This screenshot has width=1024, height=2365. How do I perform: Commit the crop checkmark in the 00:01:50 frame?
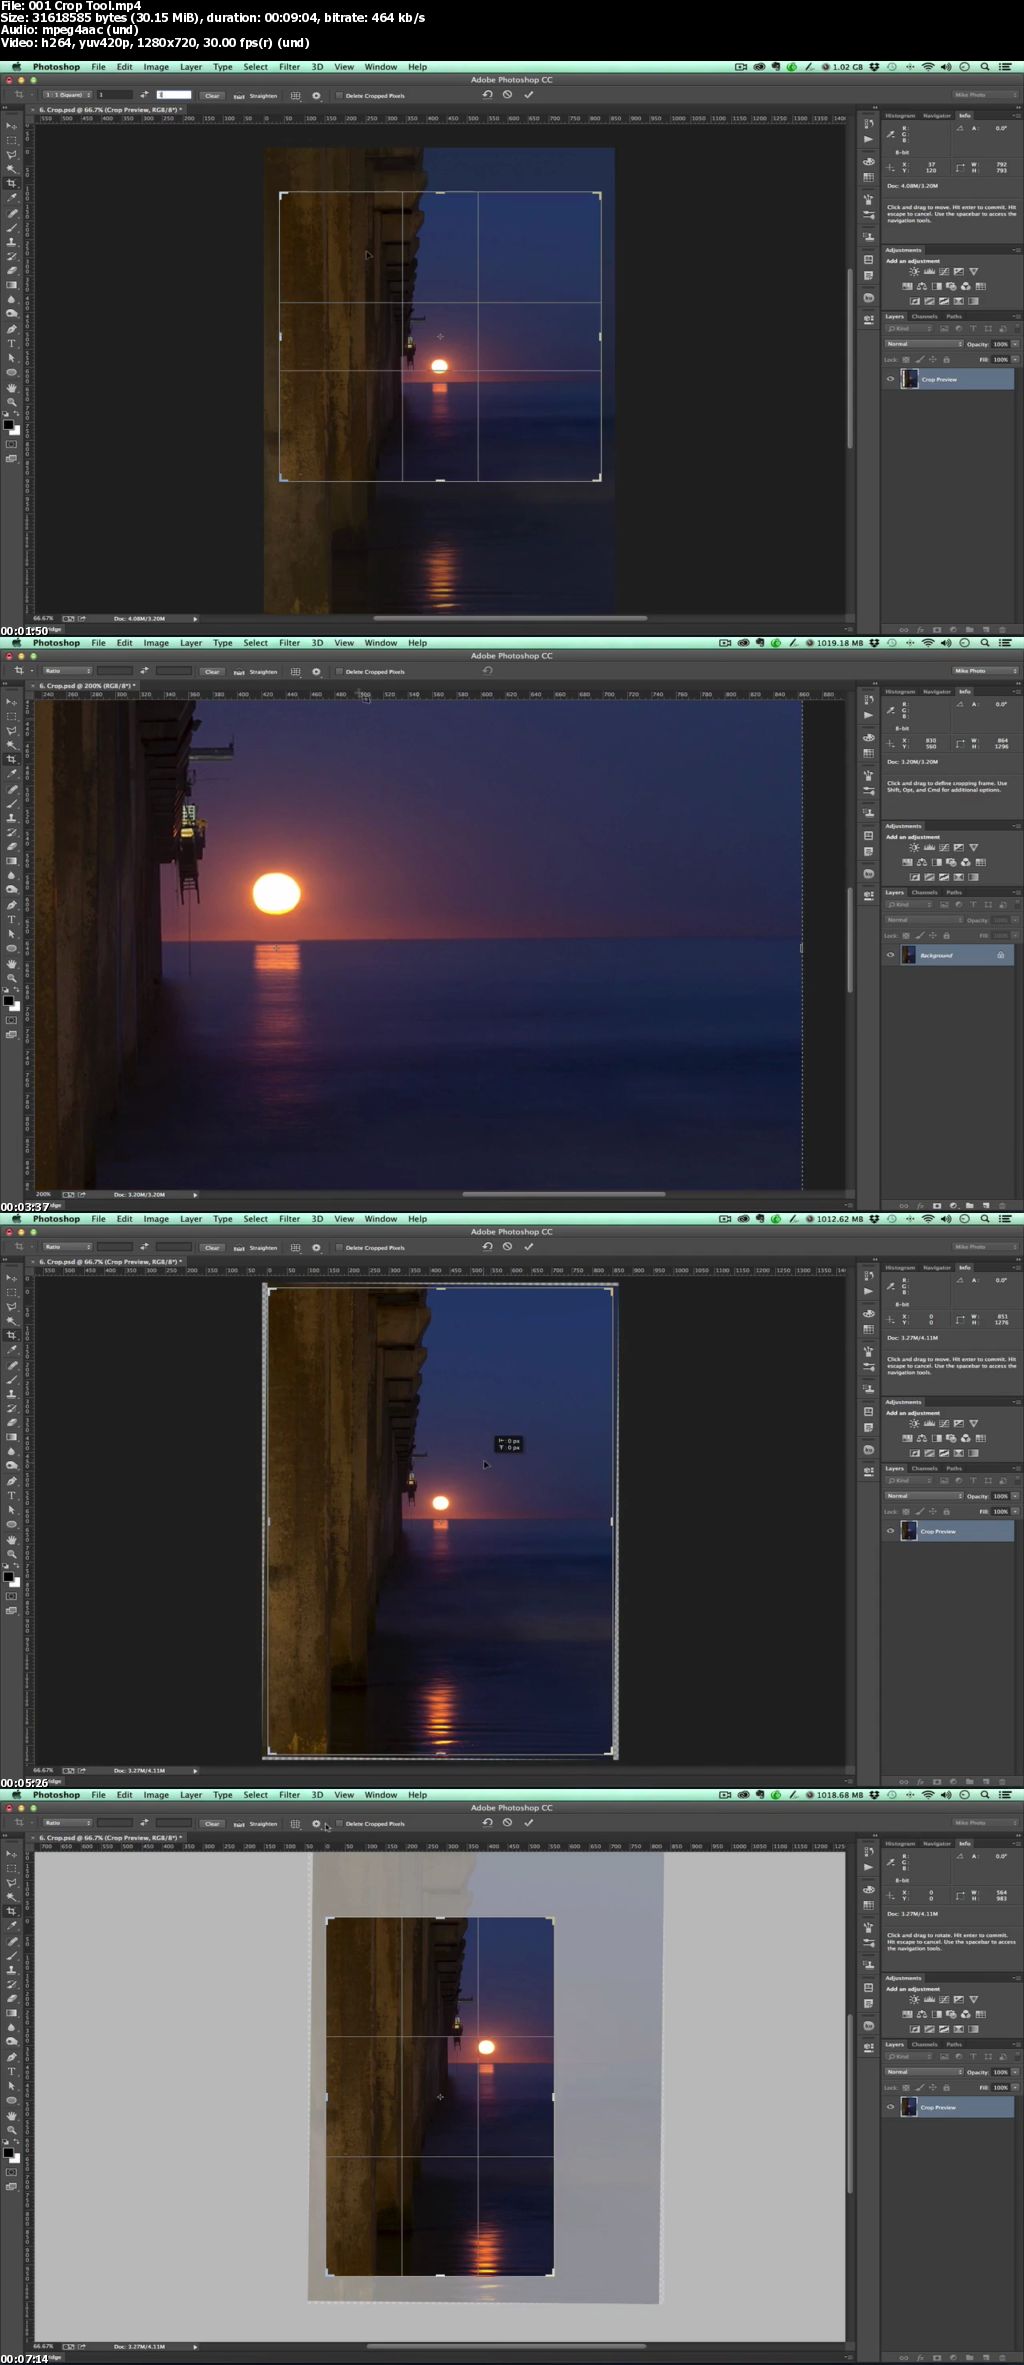click(x=528, y=95)
